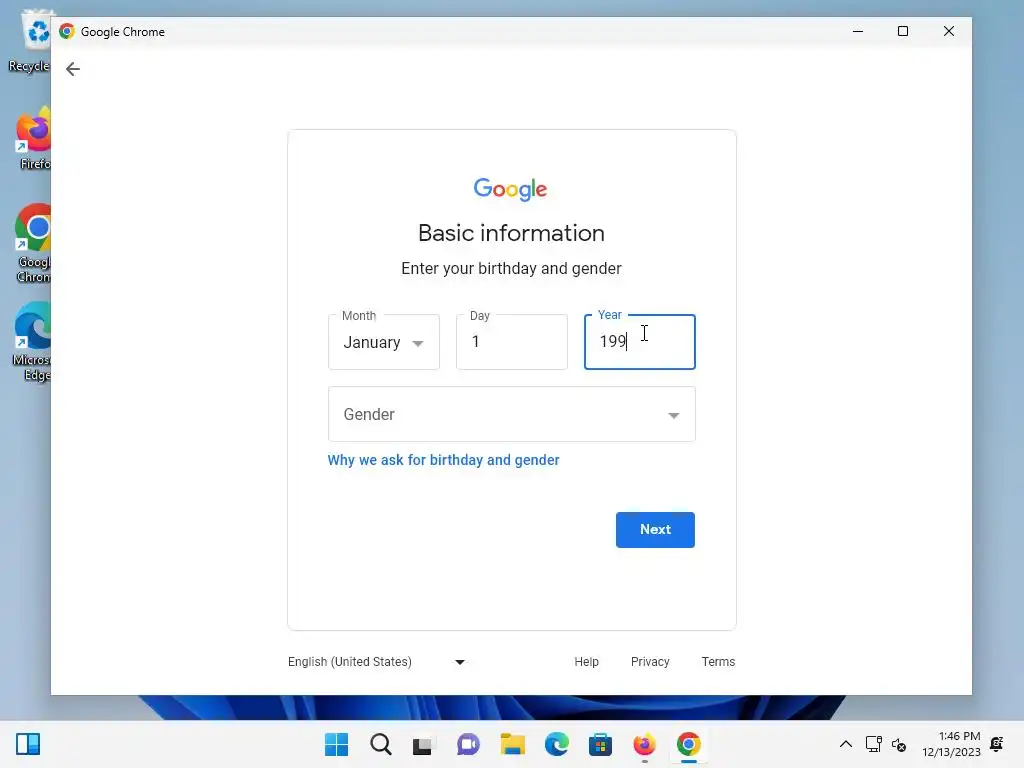
Task: Open taskbar Search magnifier
Action: tap(381, 744)
